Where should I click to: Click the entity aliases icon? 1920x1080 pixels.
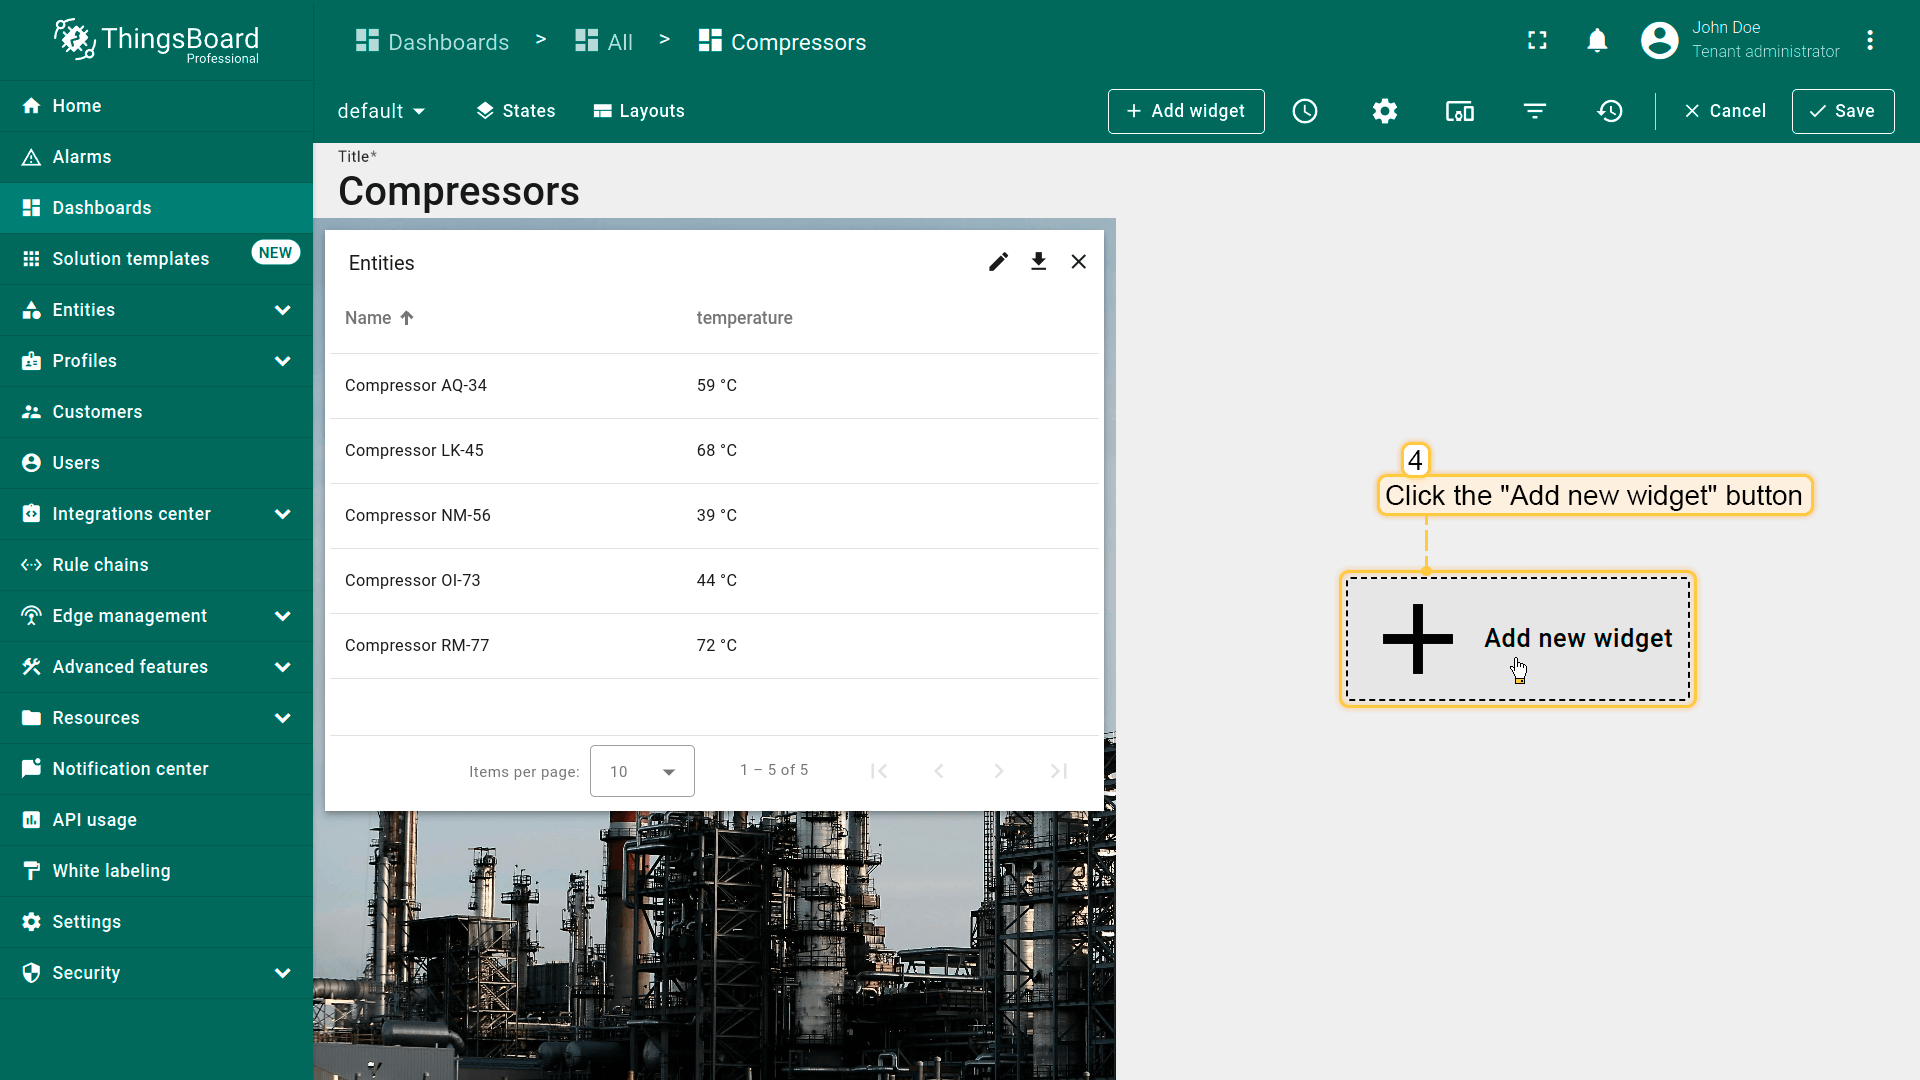(1459, 111)
